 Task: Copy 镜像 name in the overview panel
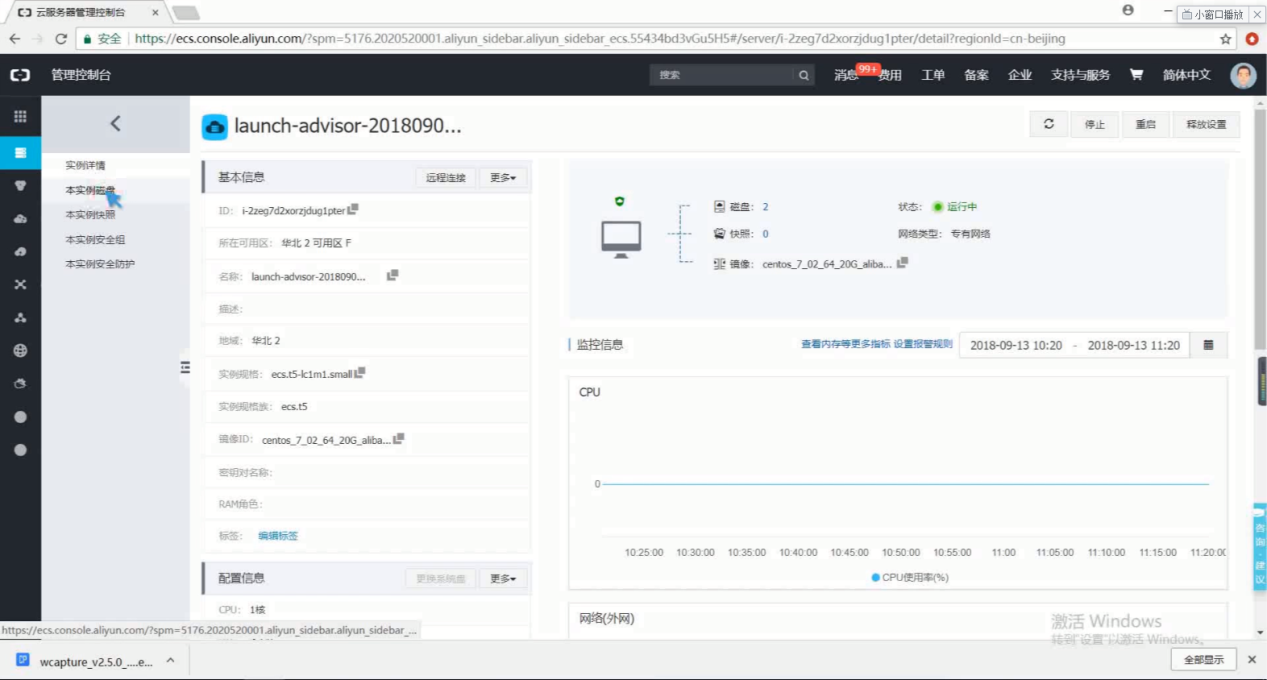[903, 263]
